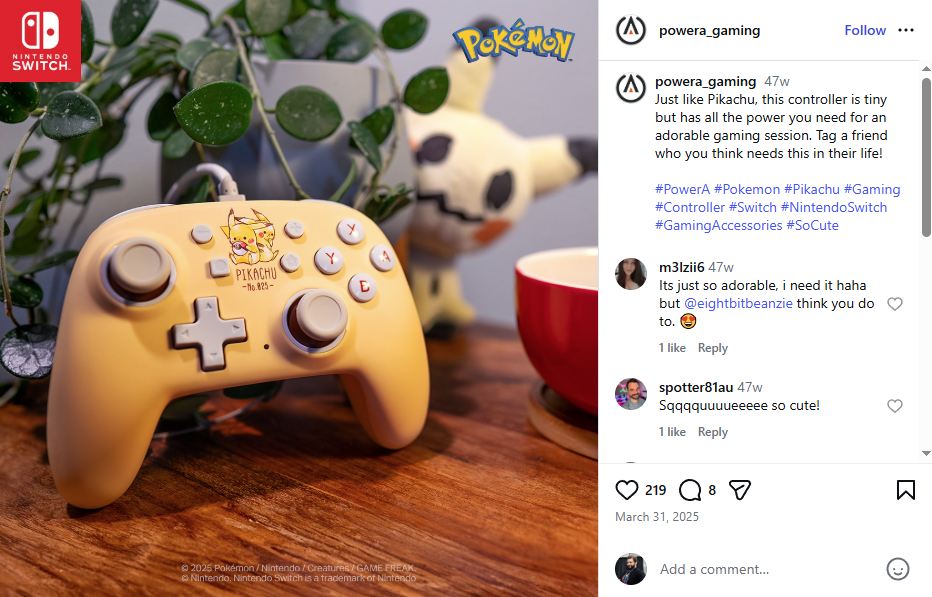Image resolution: width=932 pixels, height=597 pixels.
Task: Follow powera_gaming account
Action: [865, 30]
